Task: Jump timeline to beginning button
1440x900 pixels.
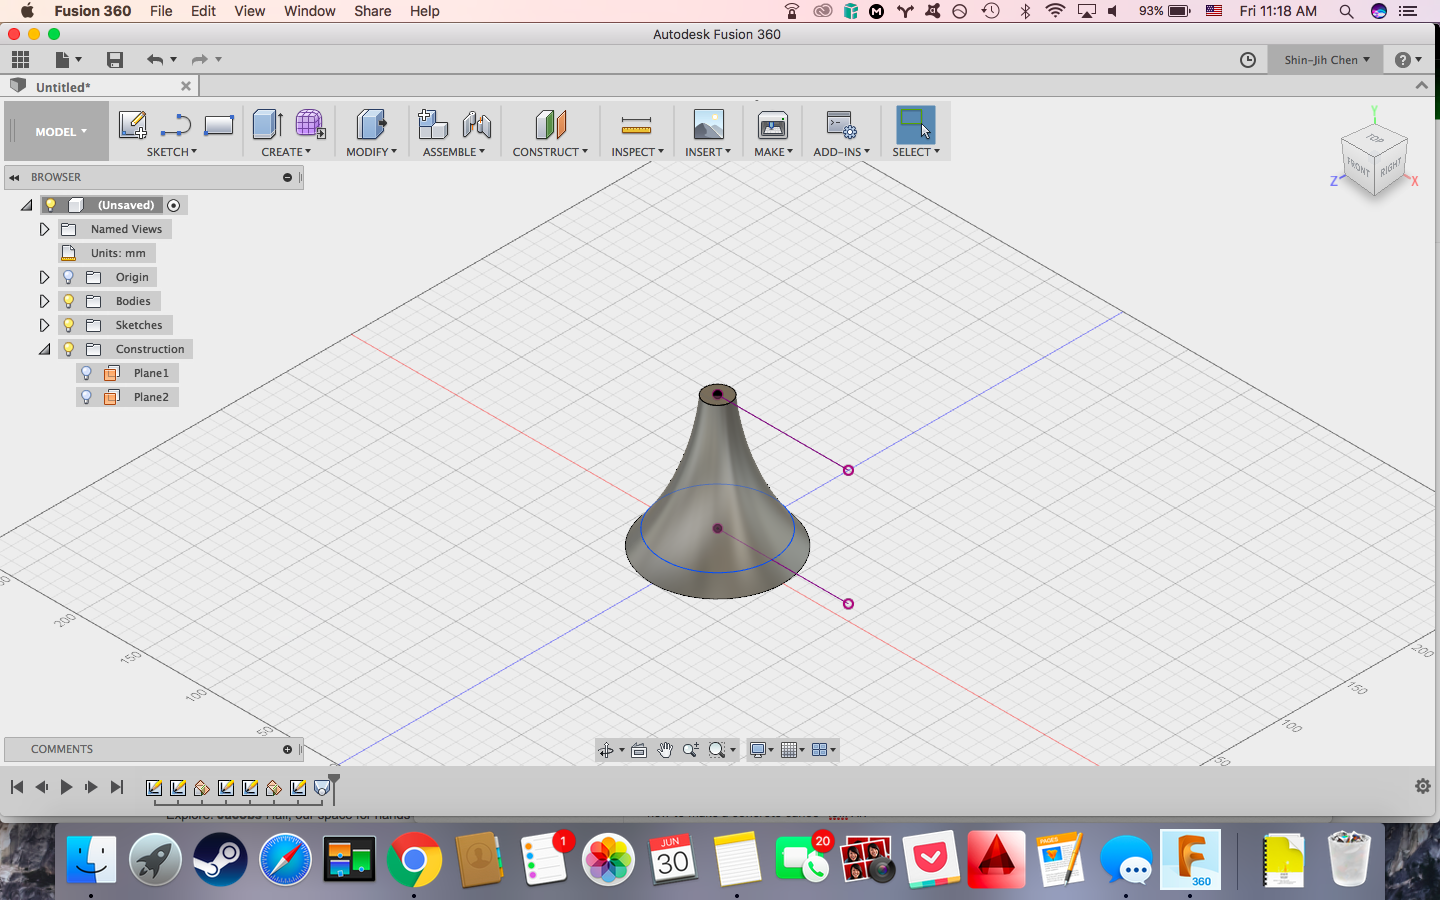Action: coord(17,787)
